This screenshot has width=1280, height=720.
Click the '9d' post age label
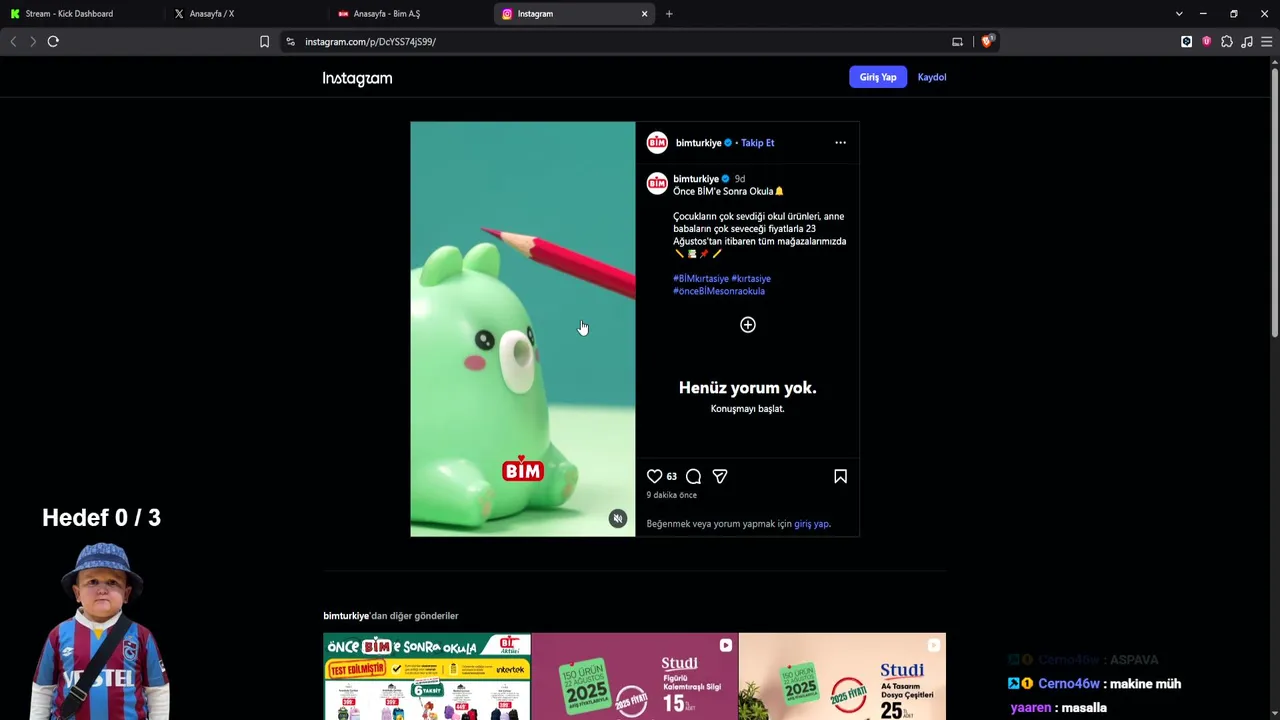point(739,179)
